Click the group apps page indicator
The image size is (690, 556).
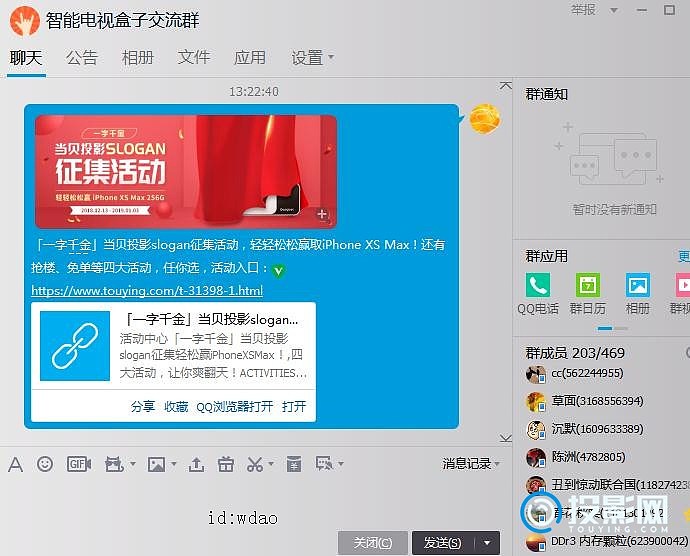(613, 328)
